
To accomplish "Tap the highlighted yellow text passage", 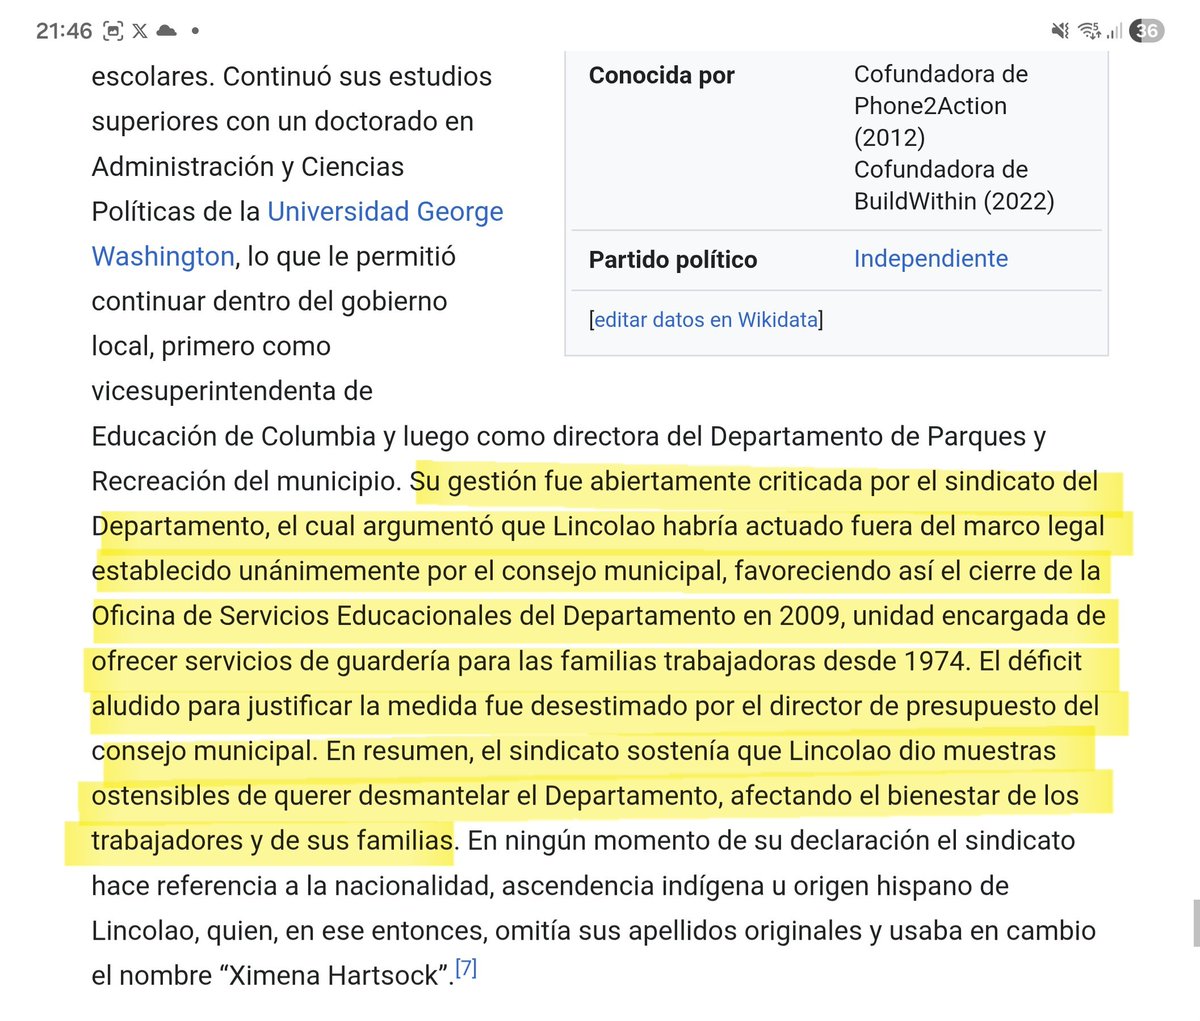I will pyautogui.click(x=600, y=660).
